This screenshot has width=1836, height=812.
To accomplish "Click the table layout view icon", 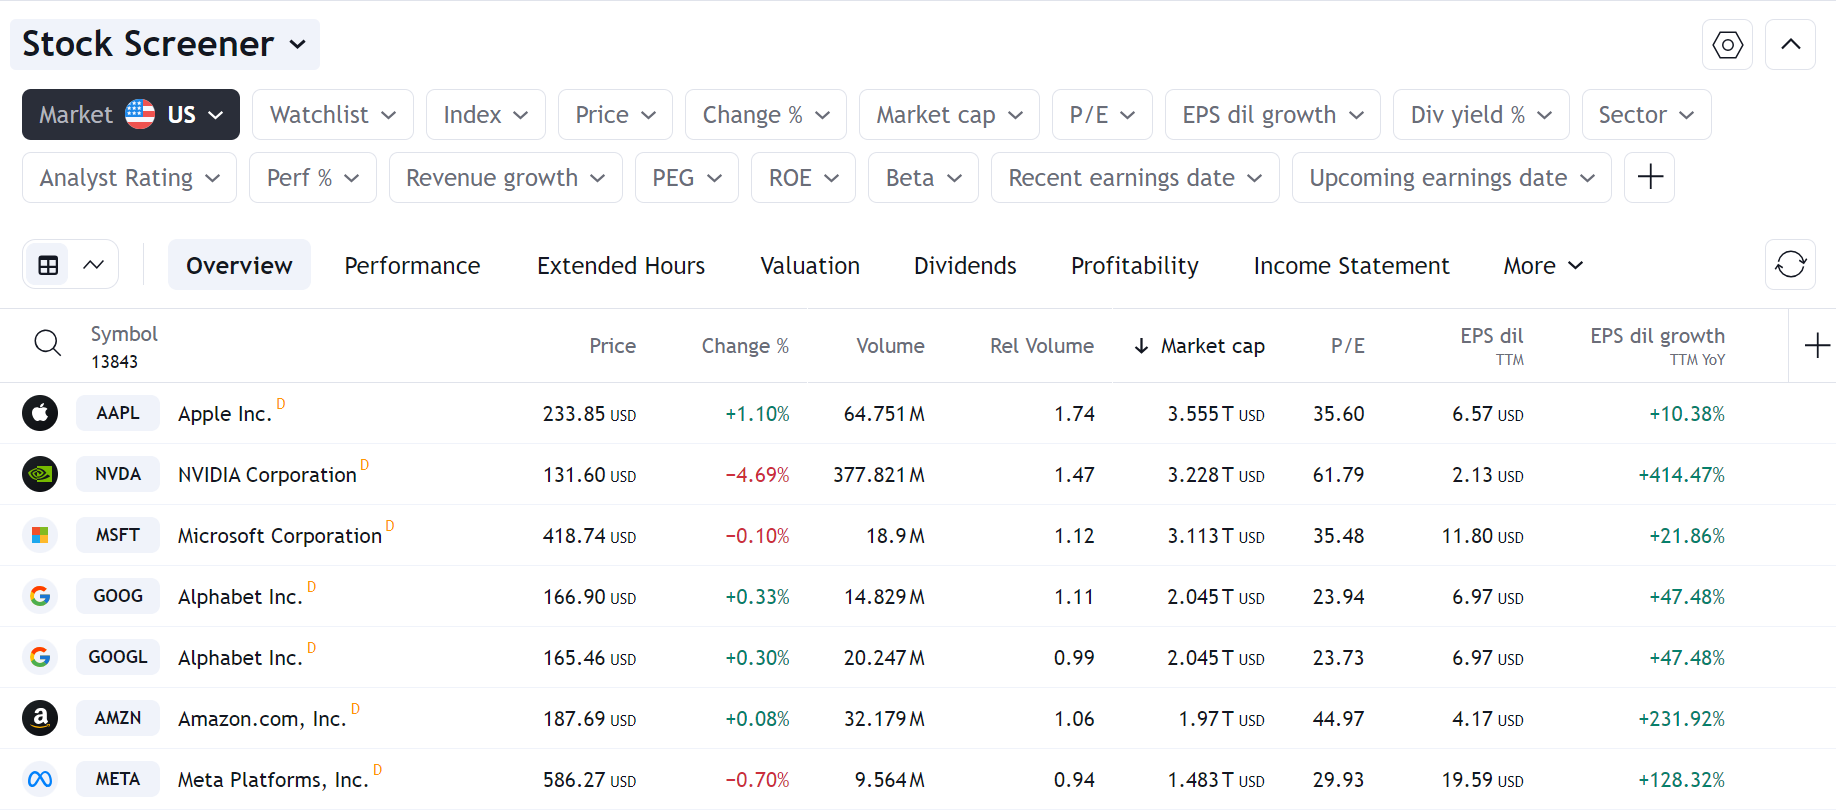I will tap(48, 265).
